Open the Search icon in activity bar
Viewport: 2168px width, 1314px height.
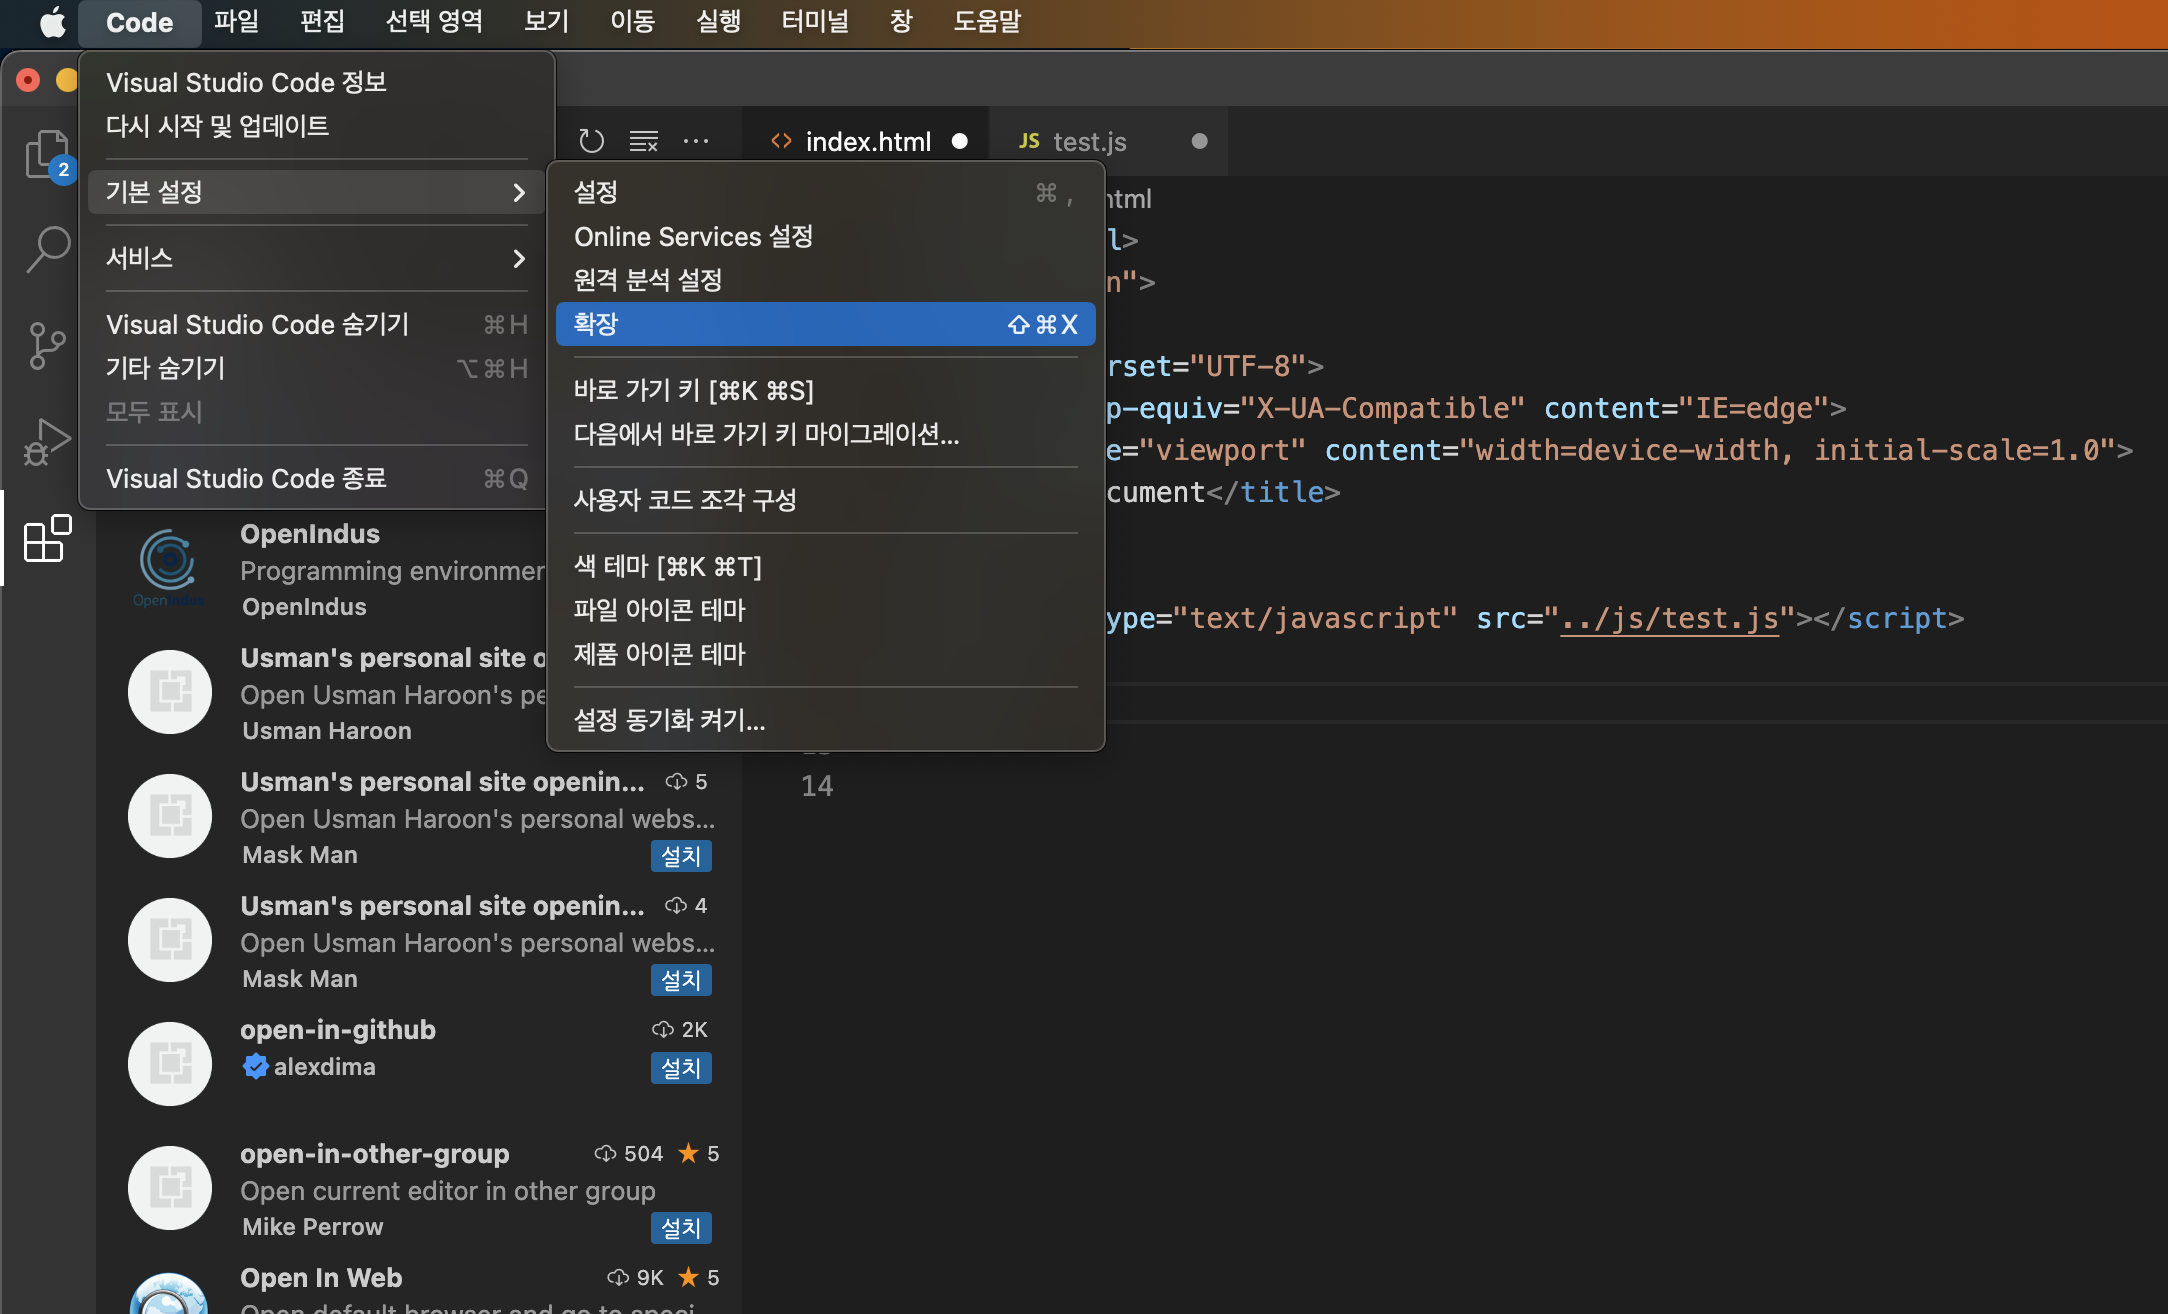pyautogui.click(x=47, y=249)
